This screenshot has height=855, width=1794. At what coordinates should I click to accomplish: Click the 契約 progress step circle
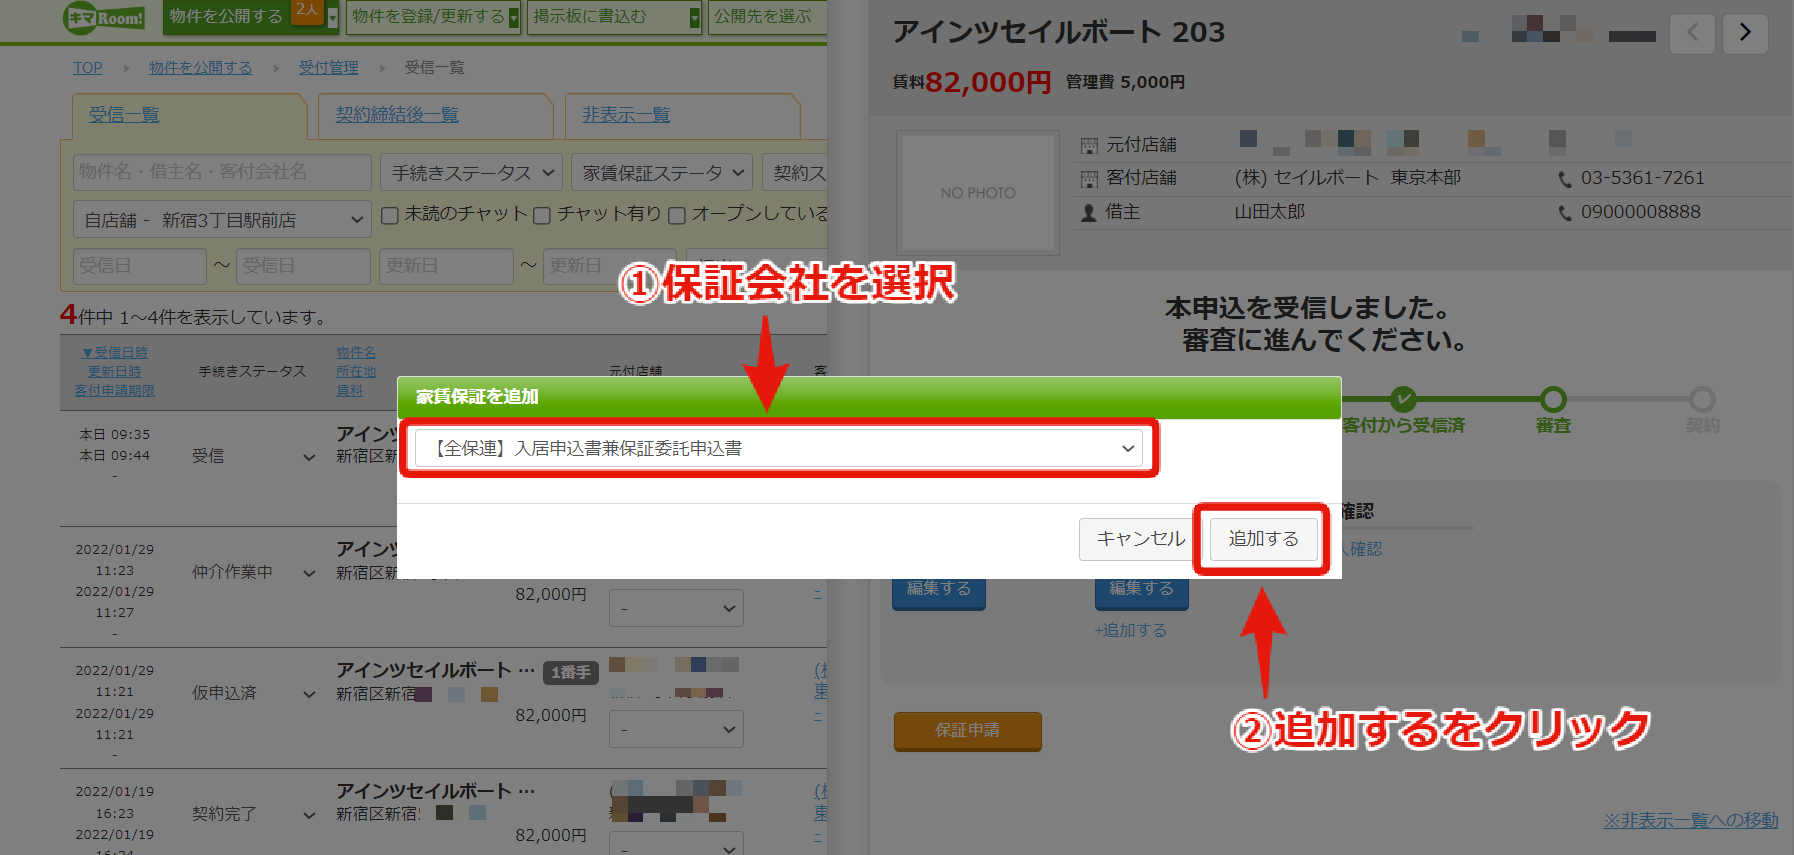1702,400
